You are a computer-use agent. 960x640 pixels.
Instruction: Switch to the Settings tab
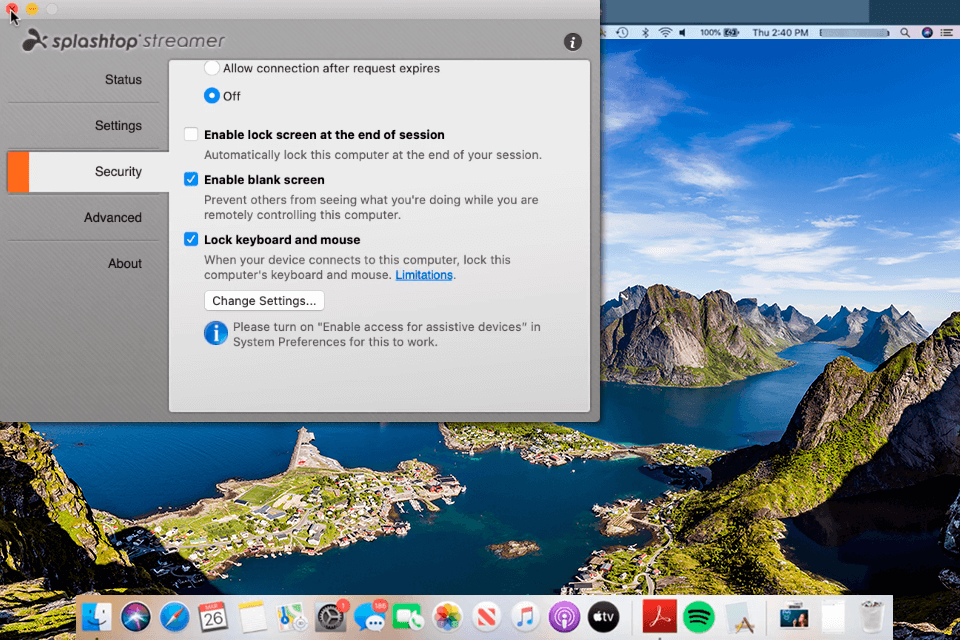click(x=118, y=126)
